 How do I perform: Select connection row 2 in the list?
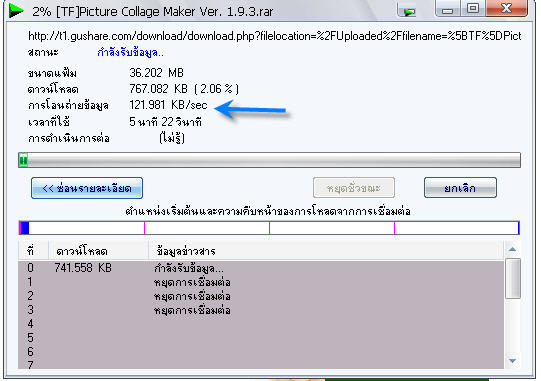pyautogui.click(x=261, y=296)
